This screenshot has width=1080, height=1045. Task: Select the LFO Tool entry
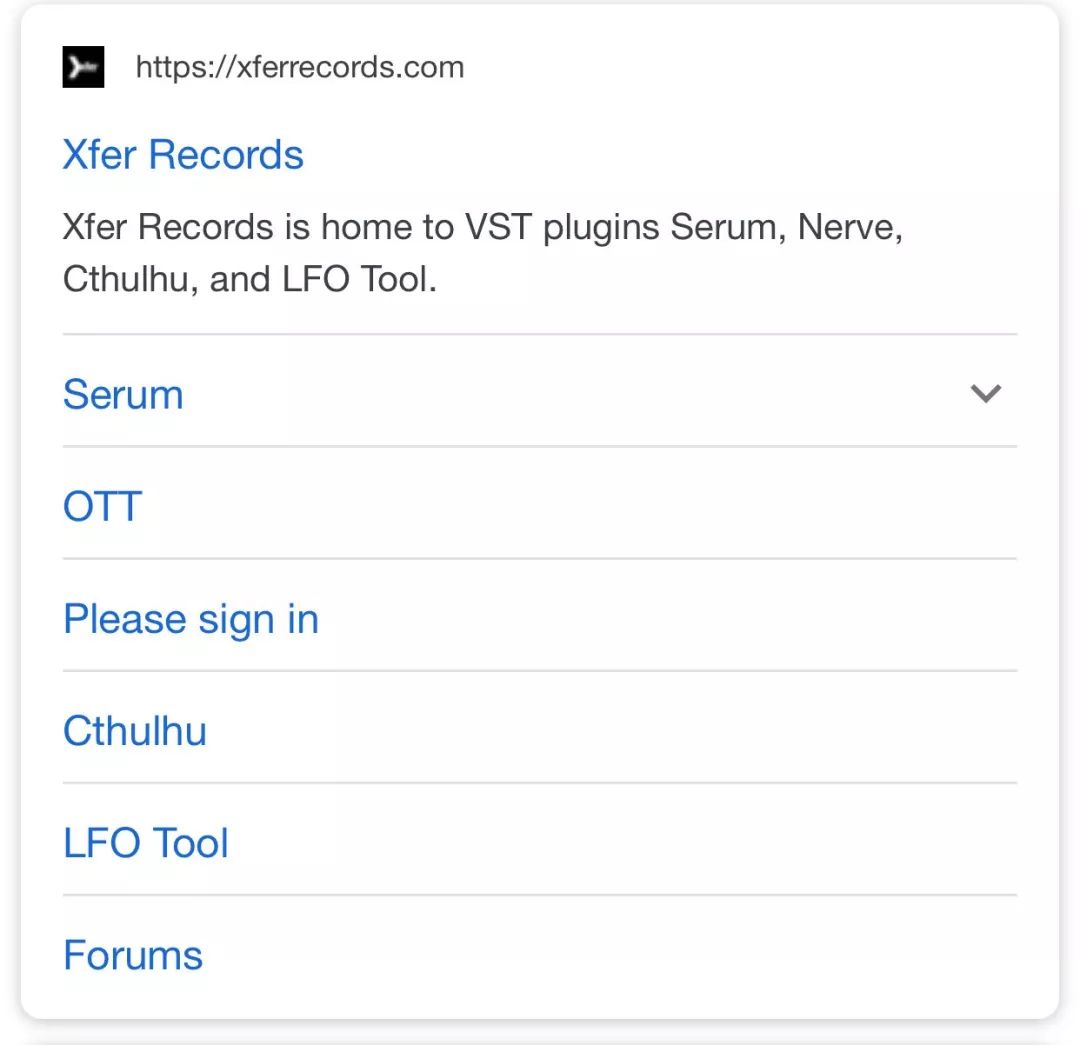point(145,843)
